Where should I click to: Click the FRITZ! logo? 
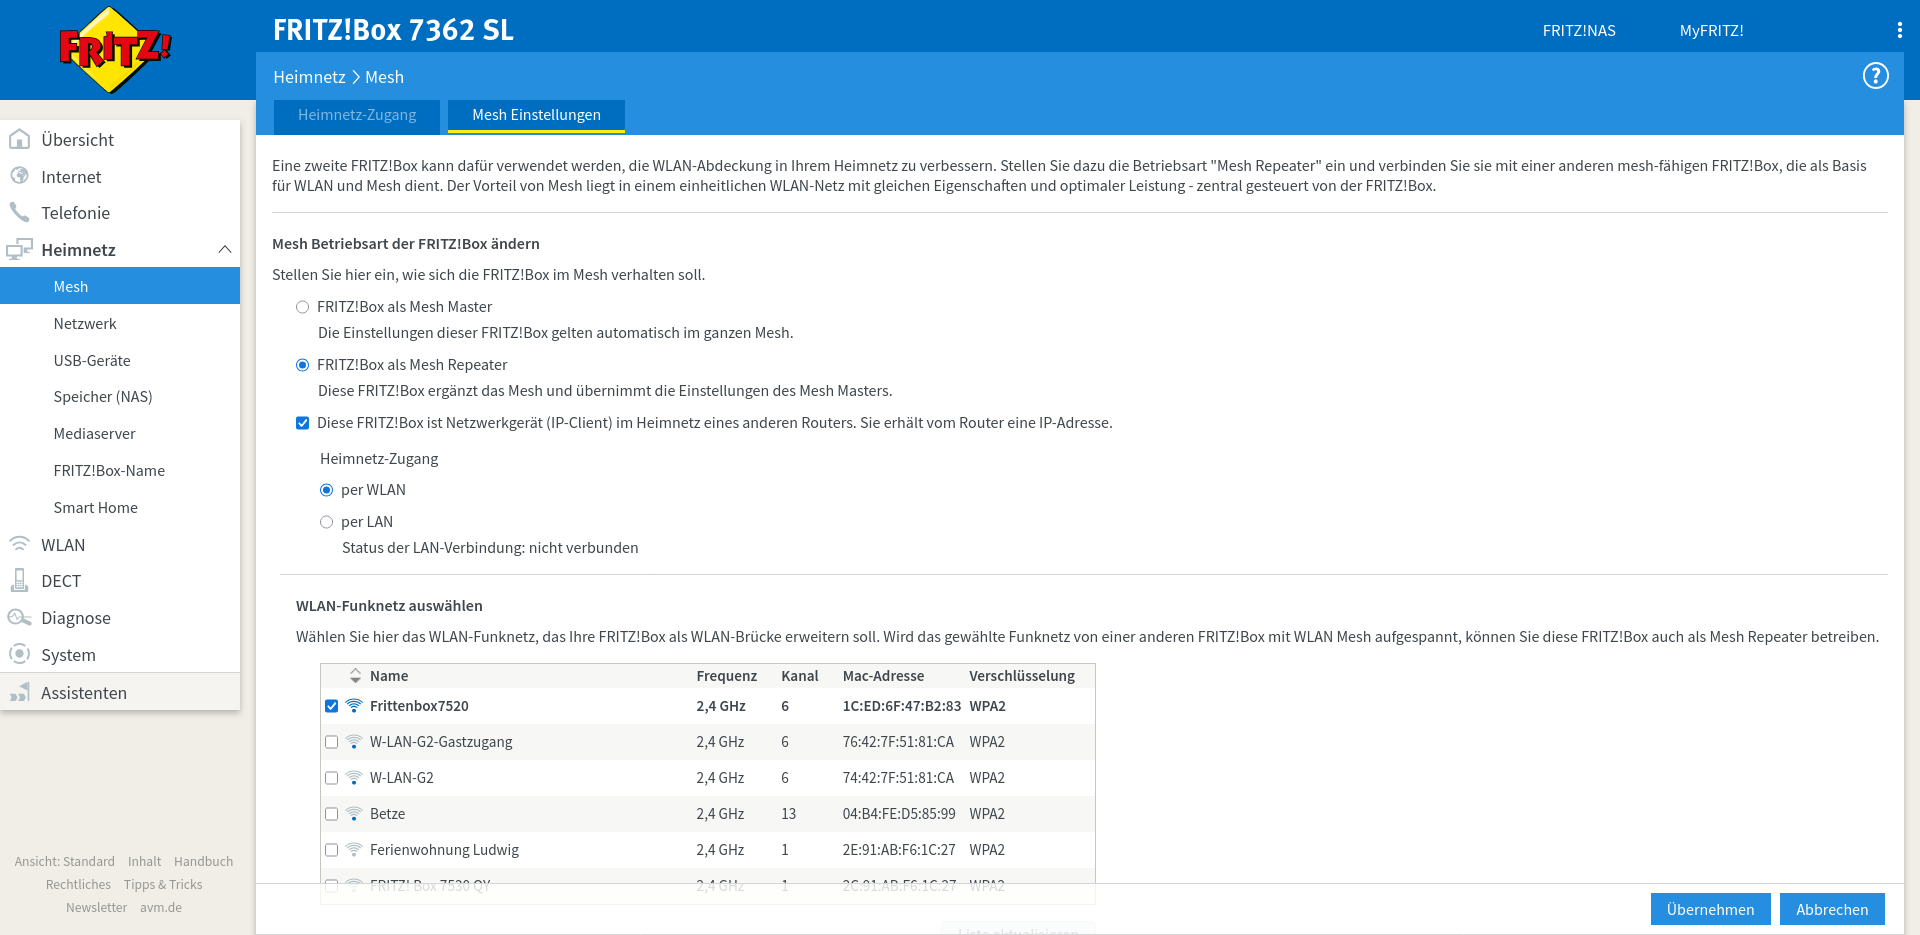[115, 50]
